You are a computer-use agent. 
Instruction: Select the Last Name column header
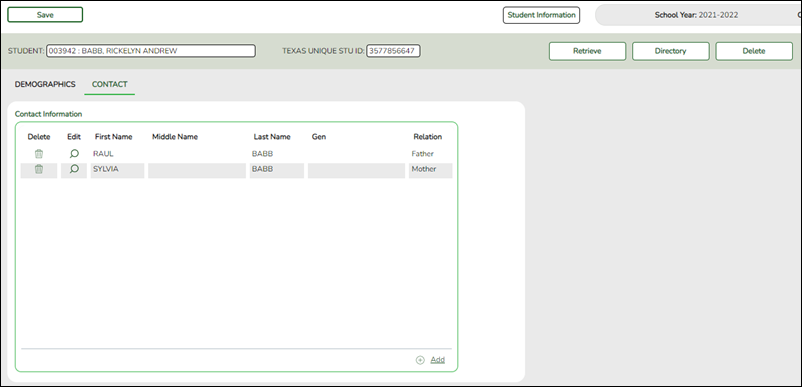tap(272, 137)
